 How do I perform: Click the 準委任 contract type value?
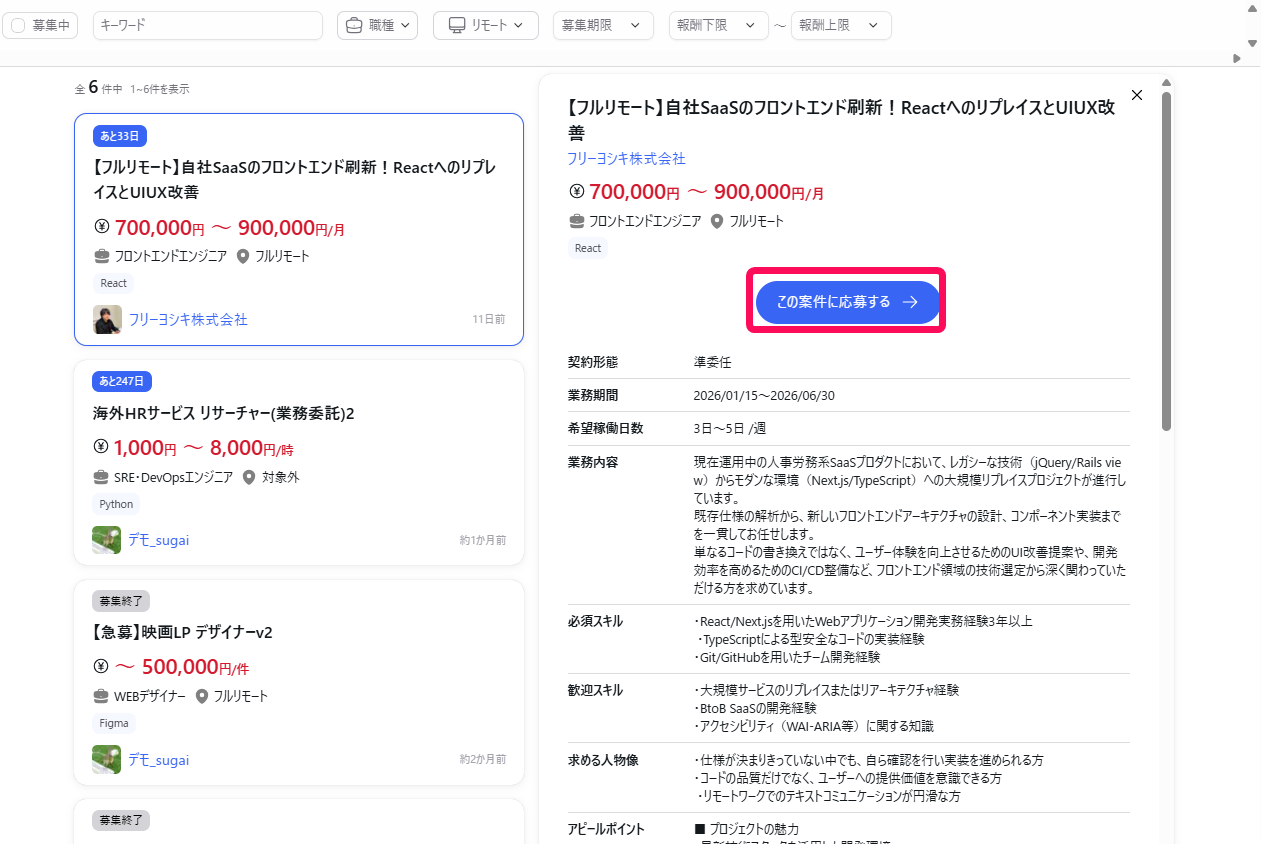click(x=712, y=362)
